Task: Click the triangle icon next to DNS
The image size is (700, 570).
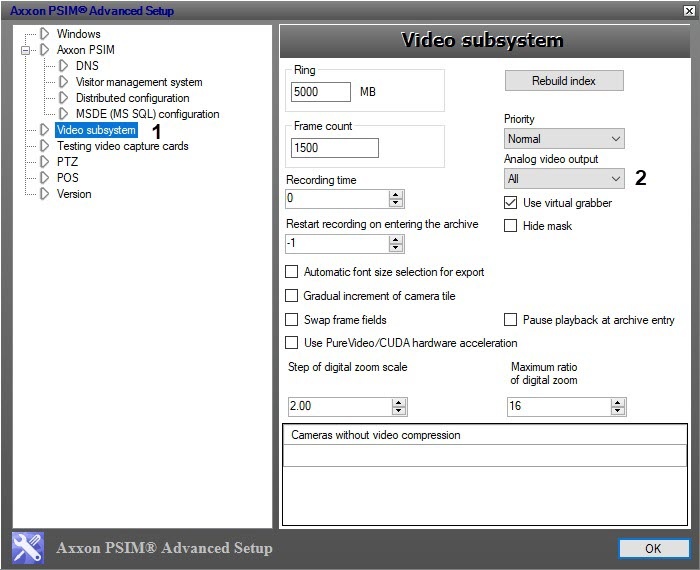Action: 63,66
